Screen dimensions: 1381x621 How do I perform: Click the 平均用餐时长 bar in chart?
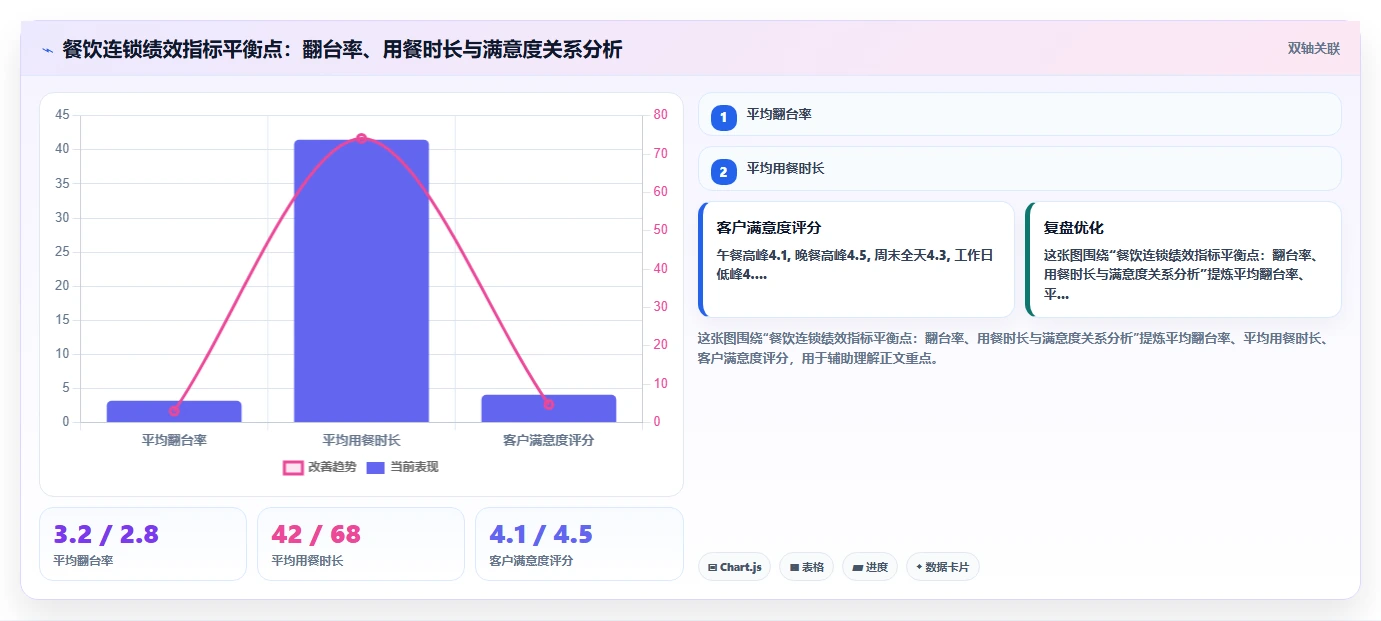click(361, 281)
